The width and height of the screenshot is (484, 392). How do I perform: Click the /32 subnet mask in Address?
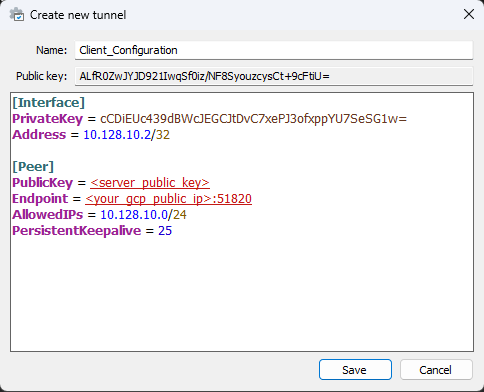point(161,135)
